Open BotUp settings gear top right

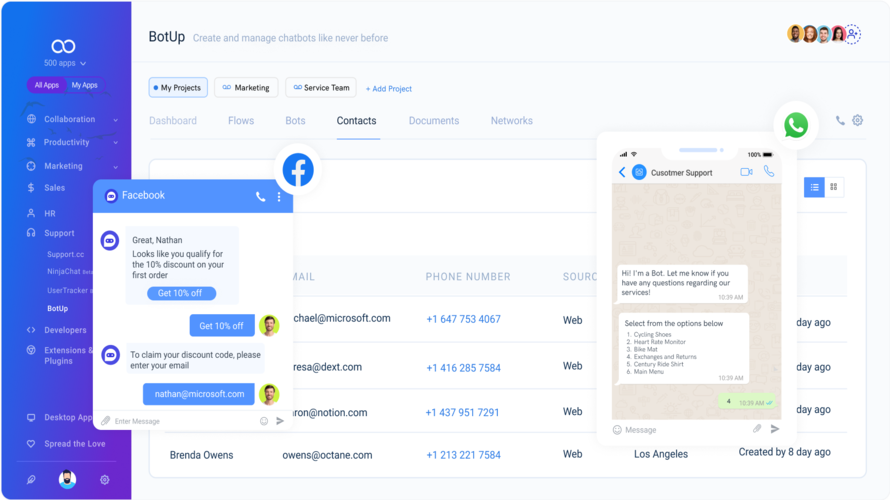(858, 120)
